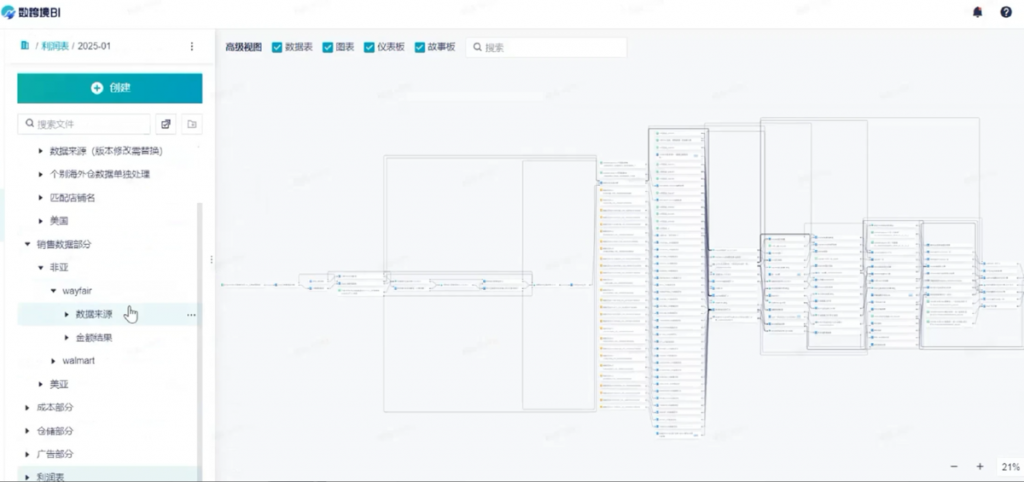Select the 仓储部分 tree item

[x=55, y=431]
